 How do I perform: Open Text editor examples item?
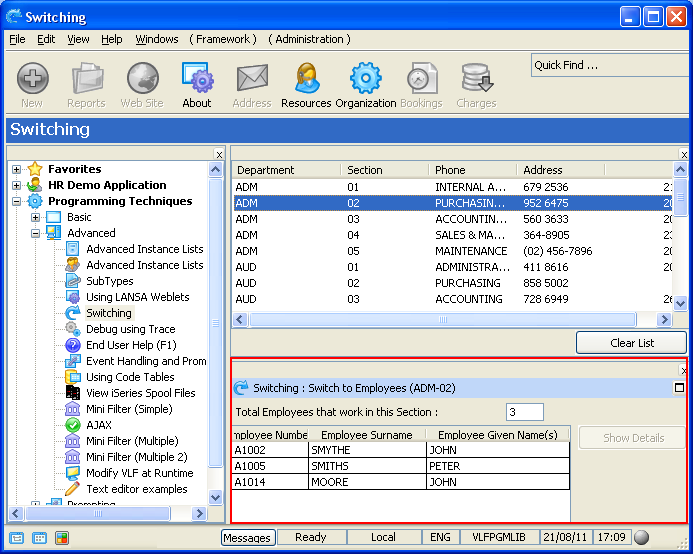tap(136, 489)
